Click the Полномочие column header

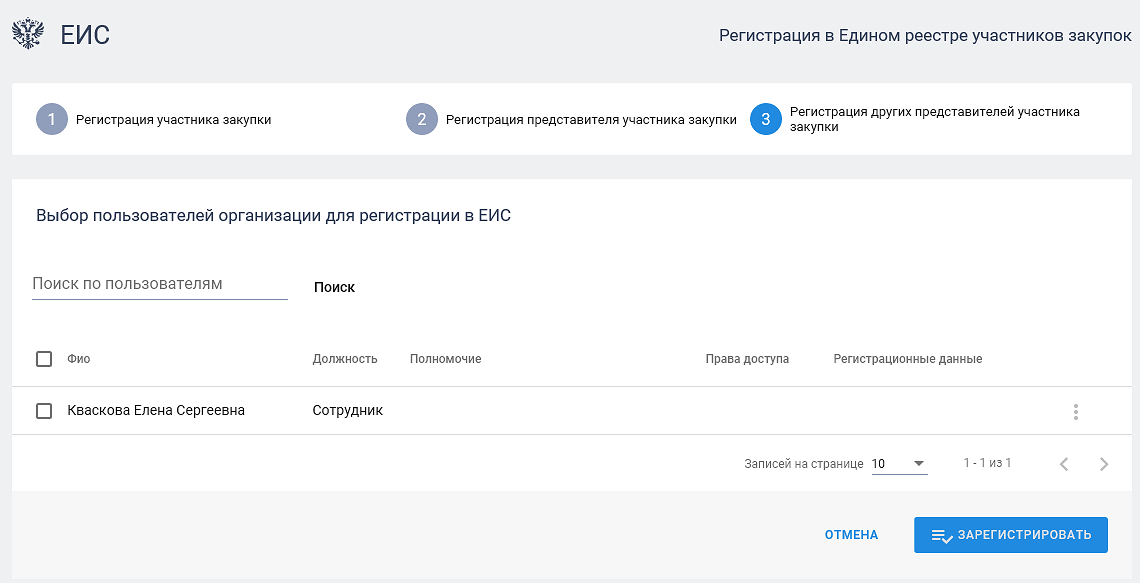tap(446, 359)
